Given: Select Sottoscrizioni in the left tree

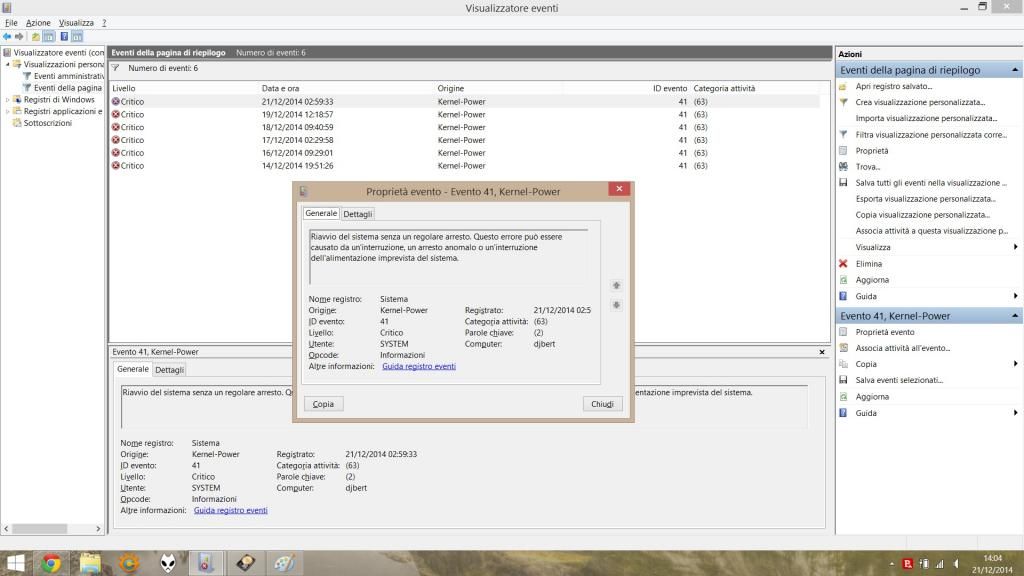Looking at the screenshot, I should point(47,123).
